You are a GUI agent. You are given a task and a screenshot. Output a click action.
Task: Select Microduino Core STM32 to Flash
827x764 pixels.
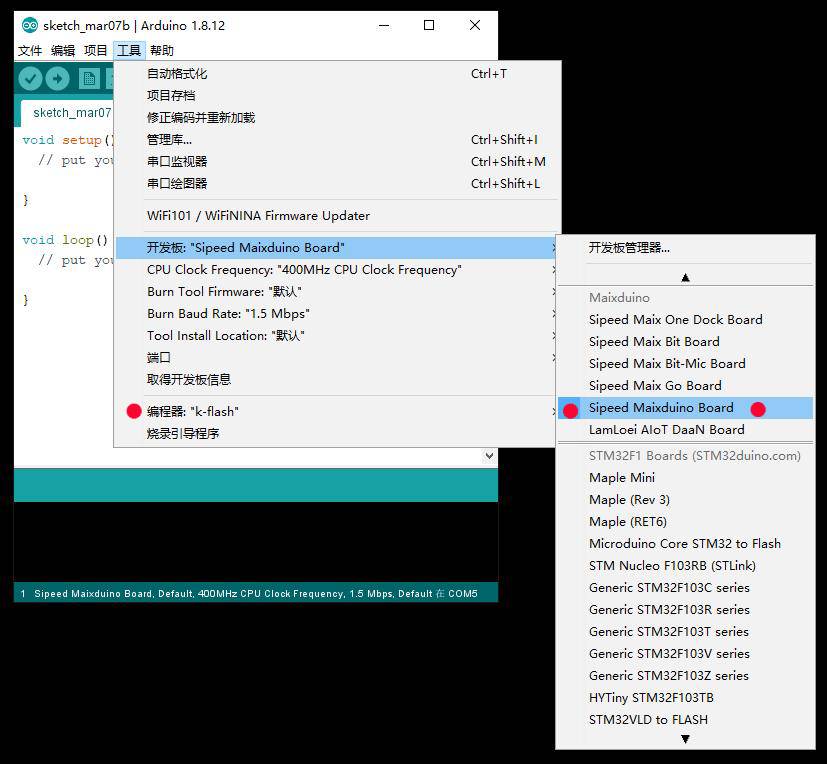[685, 544]
